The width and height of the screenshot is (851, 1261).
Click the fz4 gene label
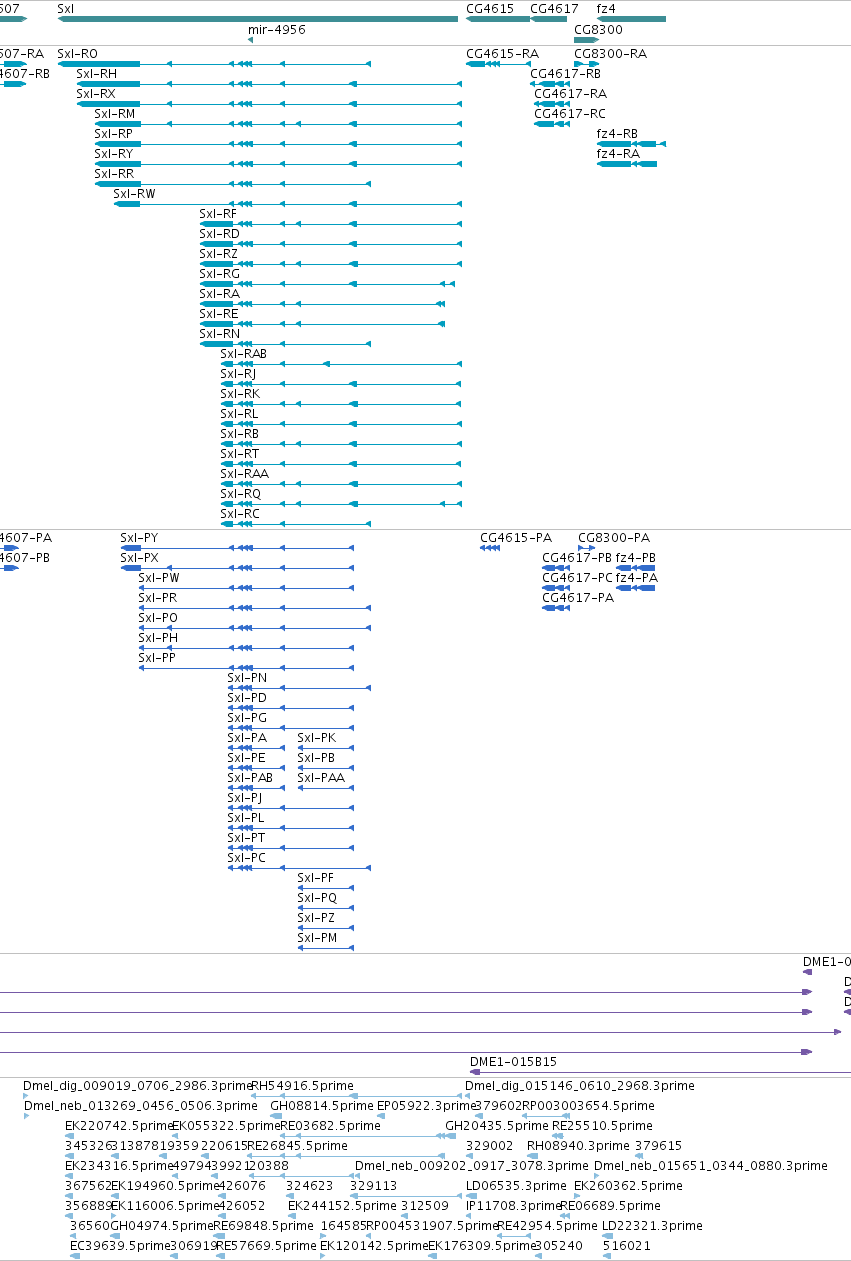[606, 8]
